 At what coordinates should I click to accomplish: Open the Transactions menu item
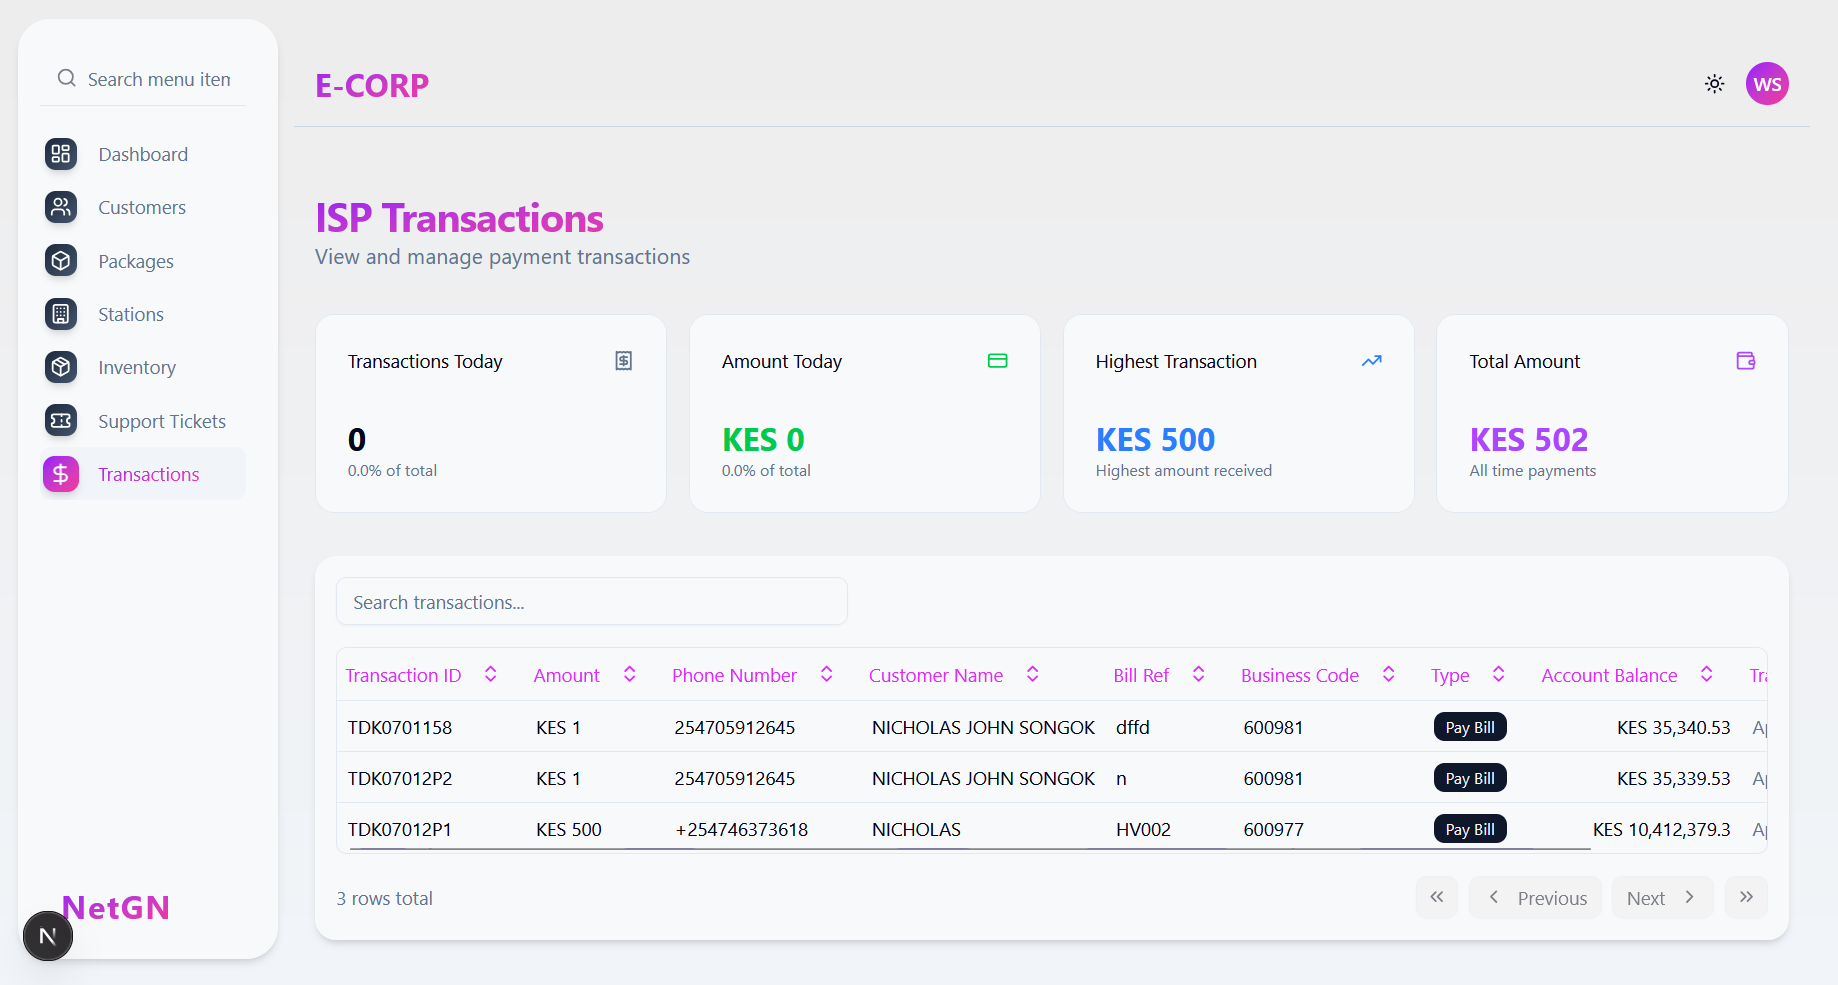click(148, 474)
